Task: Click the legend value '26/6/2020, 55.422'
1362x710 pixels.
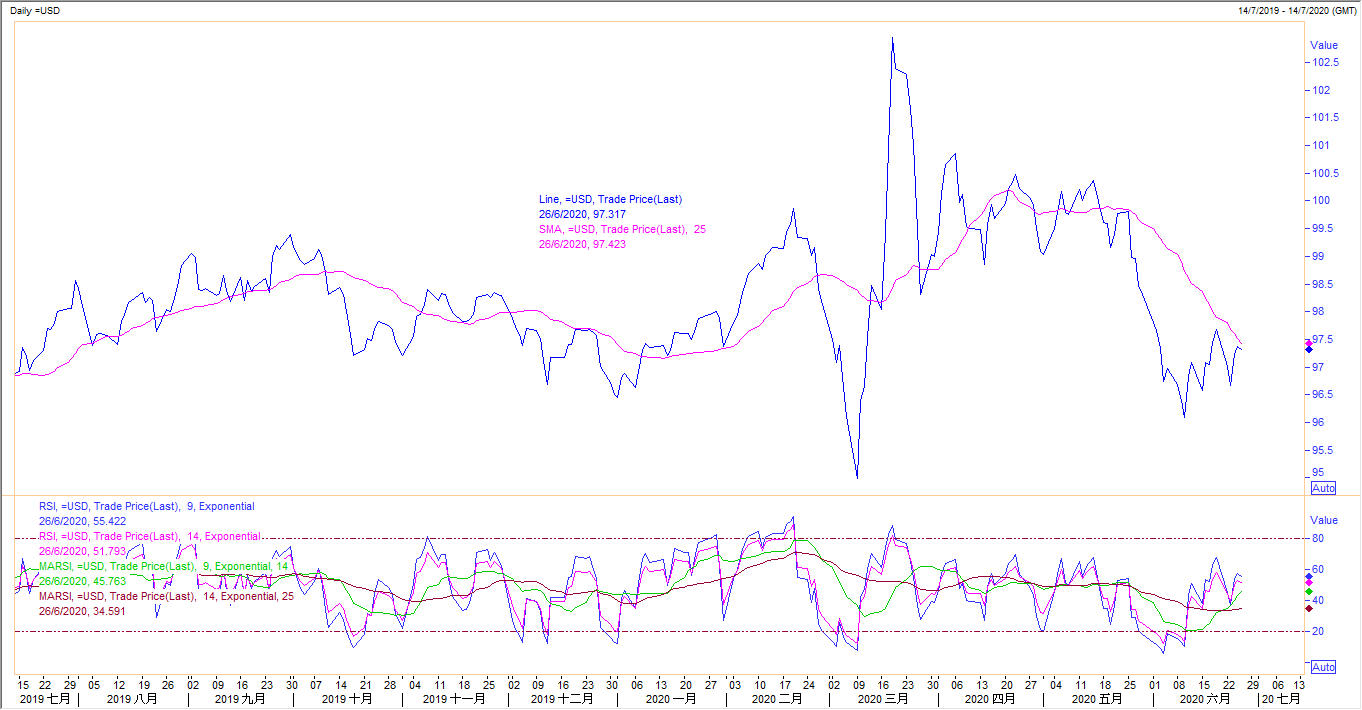Action: (83, 521)
